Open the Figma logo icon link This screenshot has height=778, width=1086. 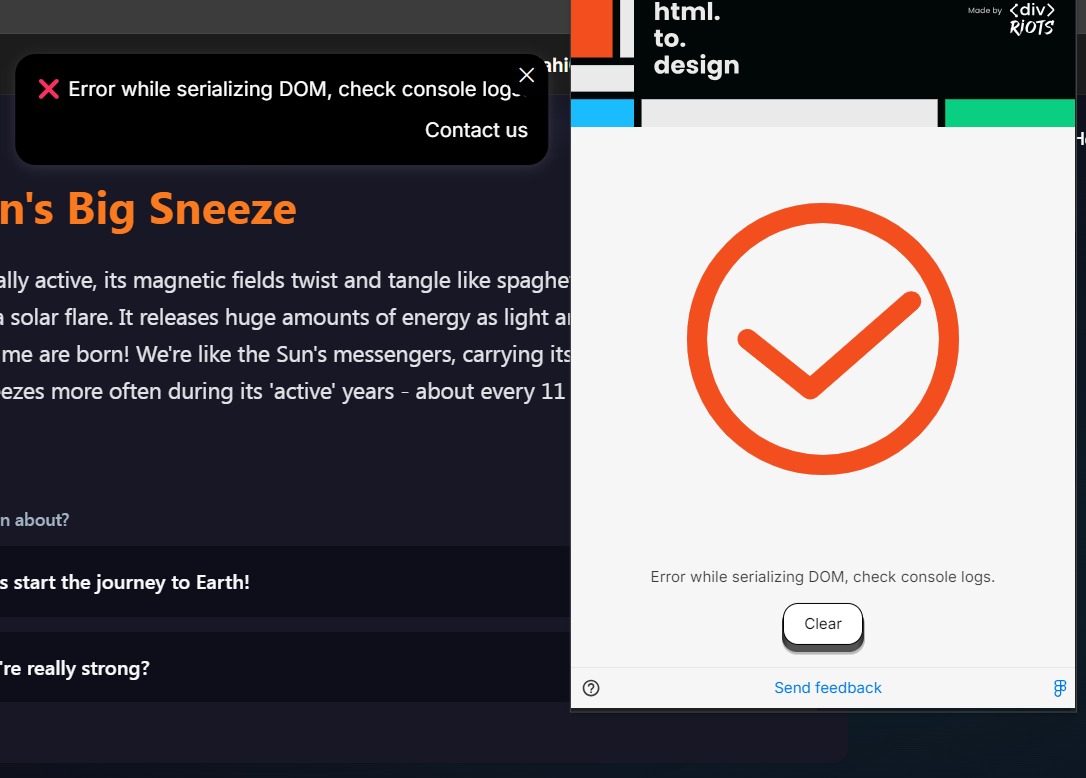(1059, 688)
